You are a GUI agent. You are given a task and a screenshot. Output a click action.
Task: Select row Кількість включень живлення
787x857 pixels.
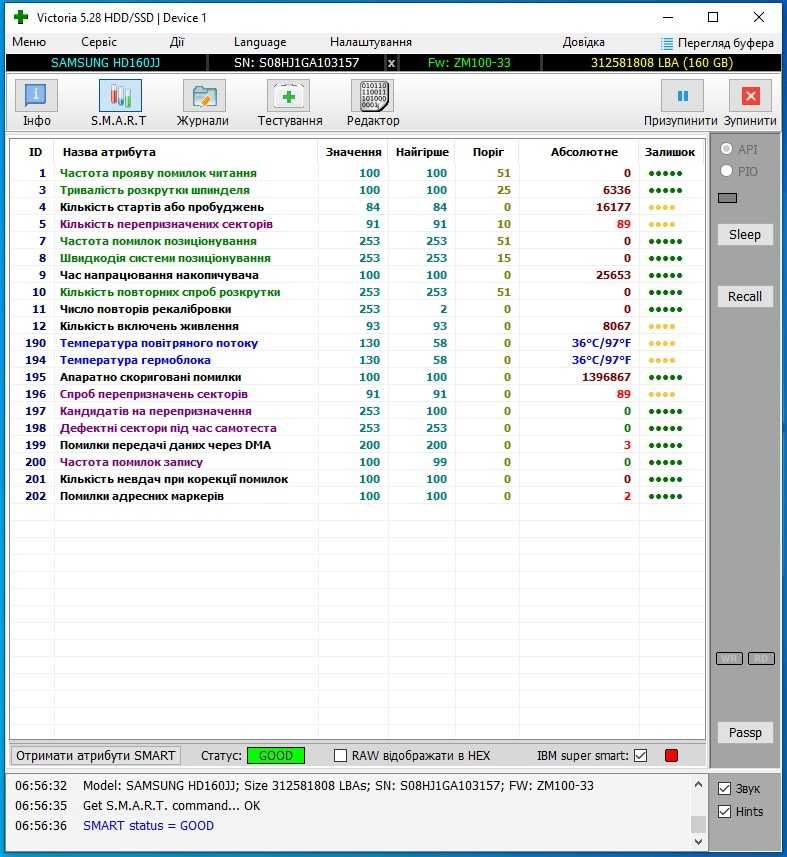point(357,326)
